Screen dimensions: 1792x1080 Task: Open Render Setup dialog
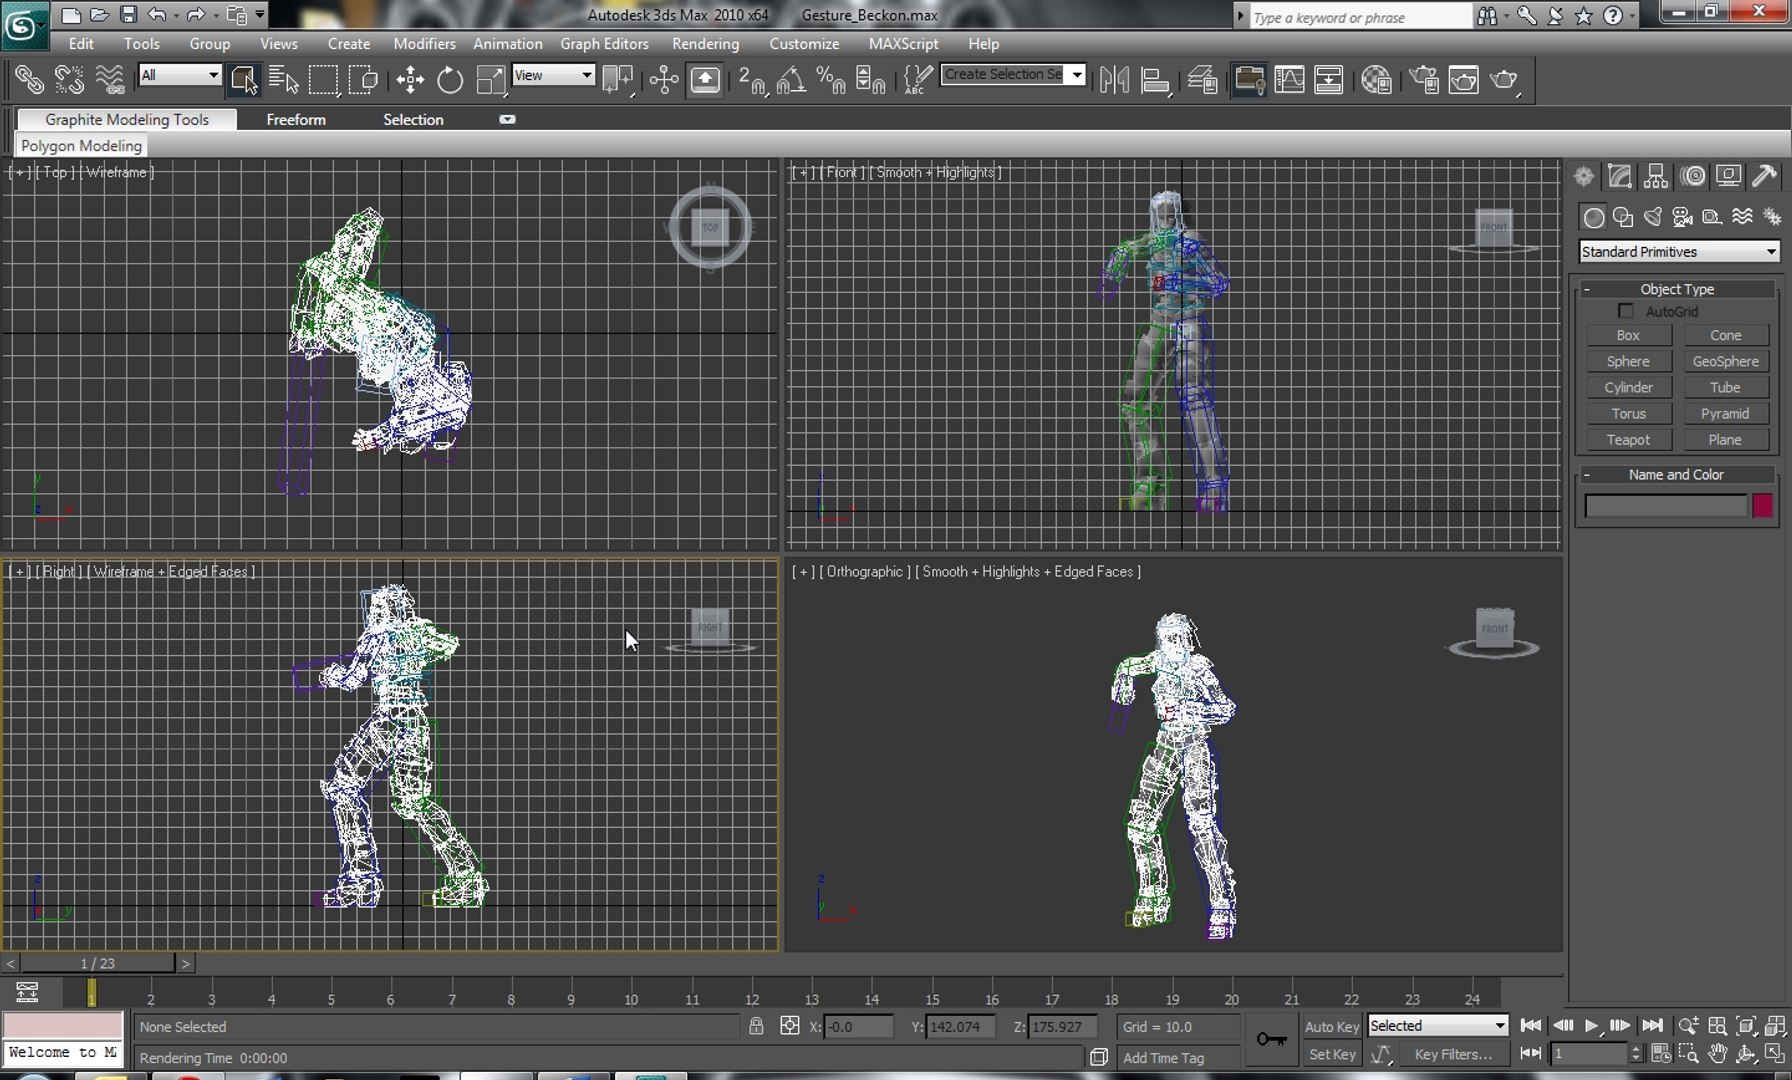coord(1423,80)
